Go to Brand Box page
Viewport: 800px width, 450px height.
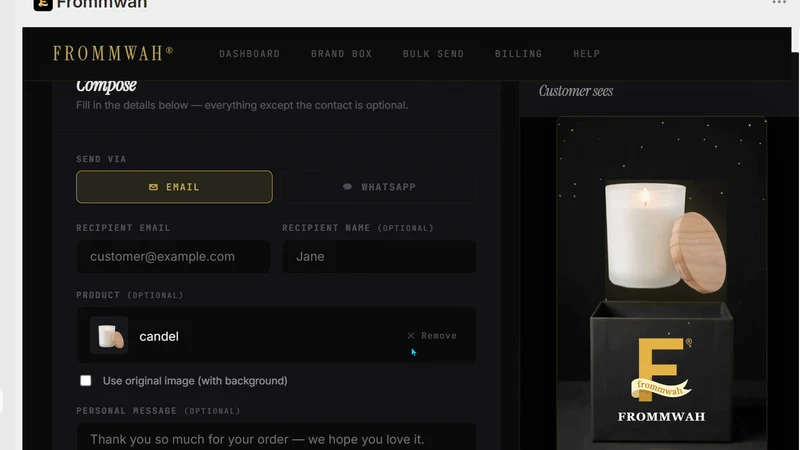(x=341, y=54)
